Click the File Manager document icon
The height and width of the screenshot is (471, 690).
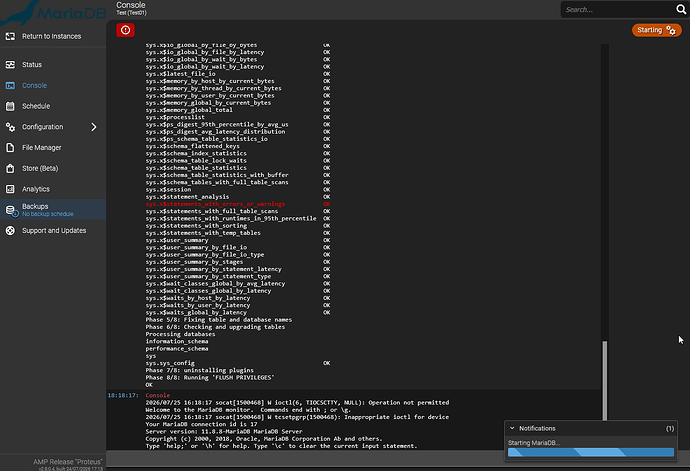10,147
